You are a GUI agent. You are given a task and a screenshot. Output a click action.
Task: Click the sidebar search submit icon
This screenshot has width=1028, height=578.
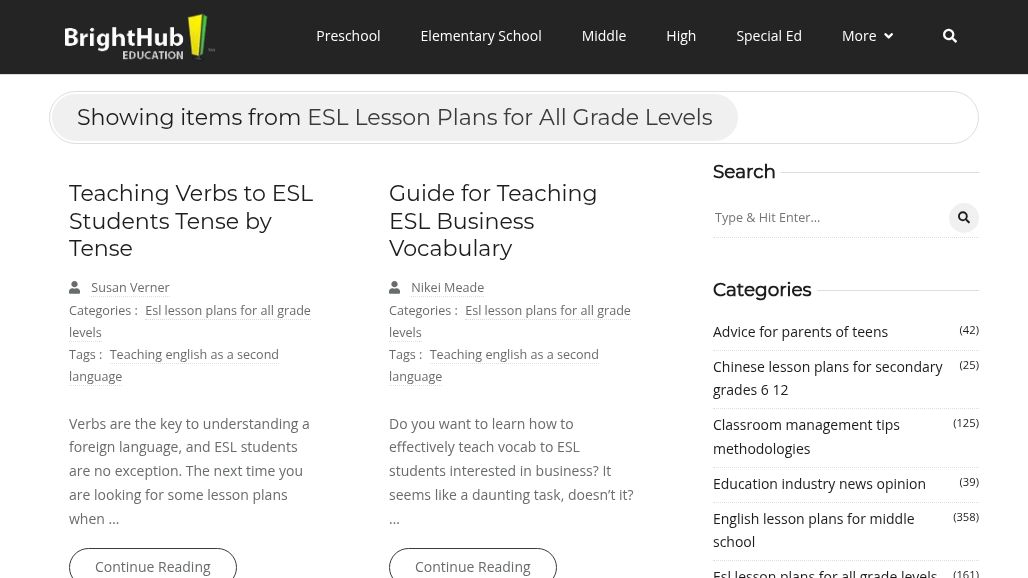tap(963, 217)
